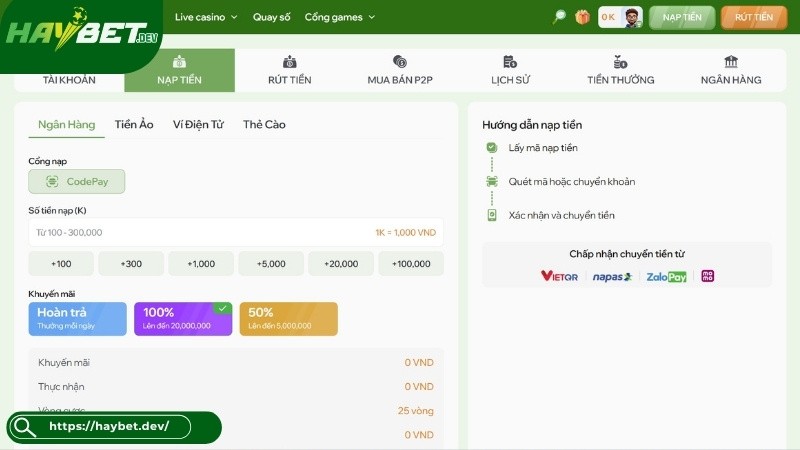This screenshot has height=450, width=800.
Task: Click the wallet icon above NẠP TIỀN tab
Action: [179, 62]
